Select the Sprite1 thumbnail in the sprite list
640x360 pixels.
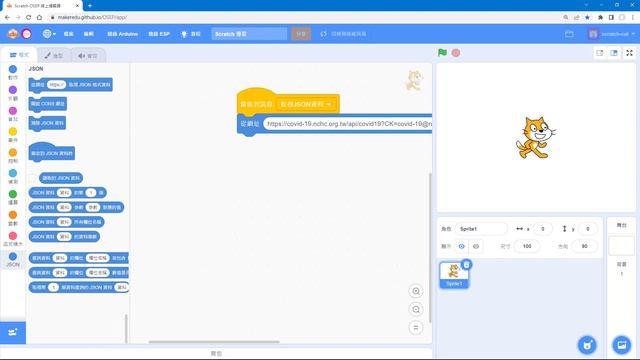click(454, 275)
